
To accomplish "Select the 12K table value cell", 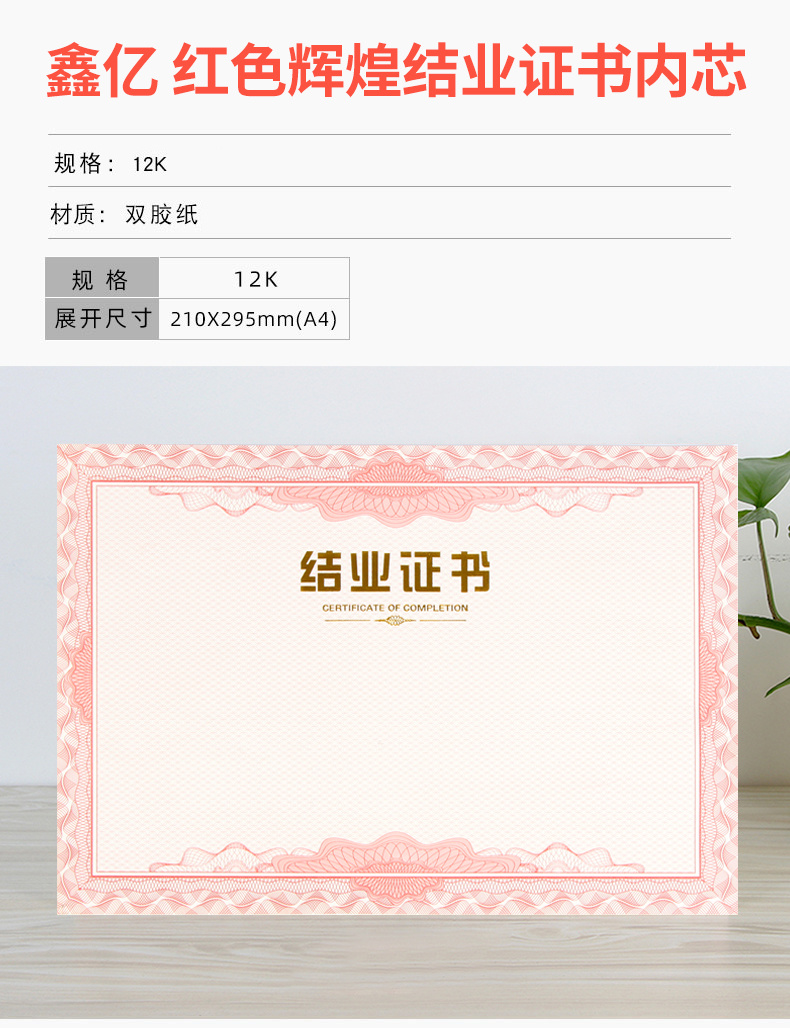I will (254, 279).
